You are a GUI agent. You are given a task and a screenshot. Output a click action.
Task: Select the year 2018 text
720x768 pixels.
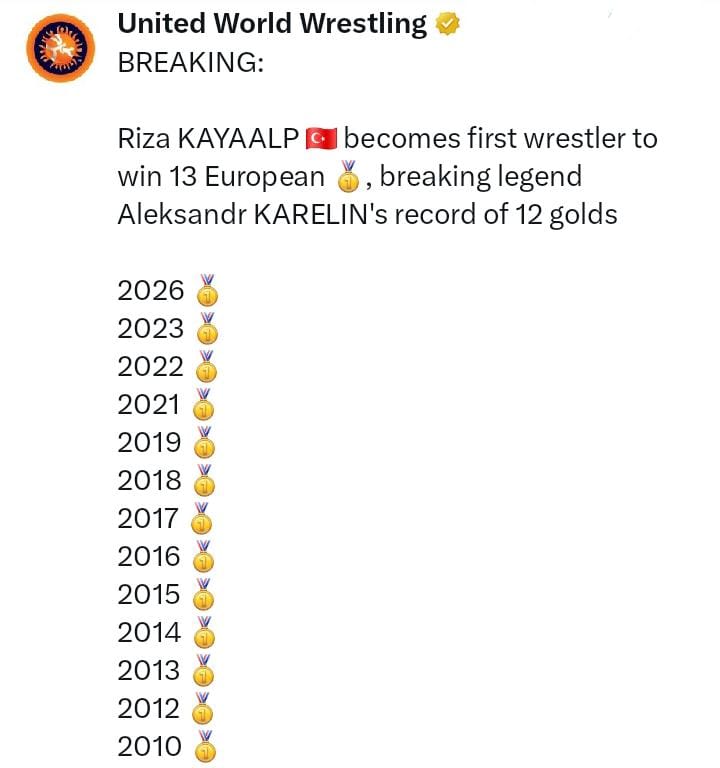tap(151, 481)
